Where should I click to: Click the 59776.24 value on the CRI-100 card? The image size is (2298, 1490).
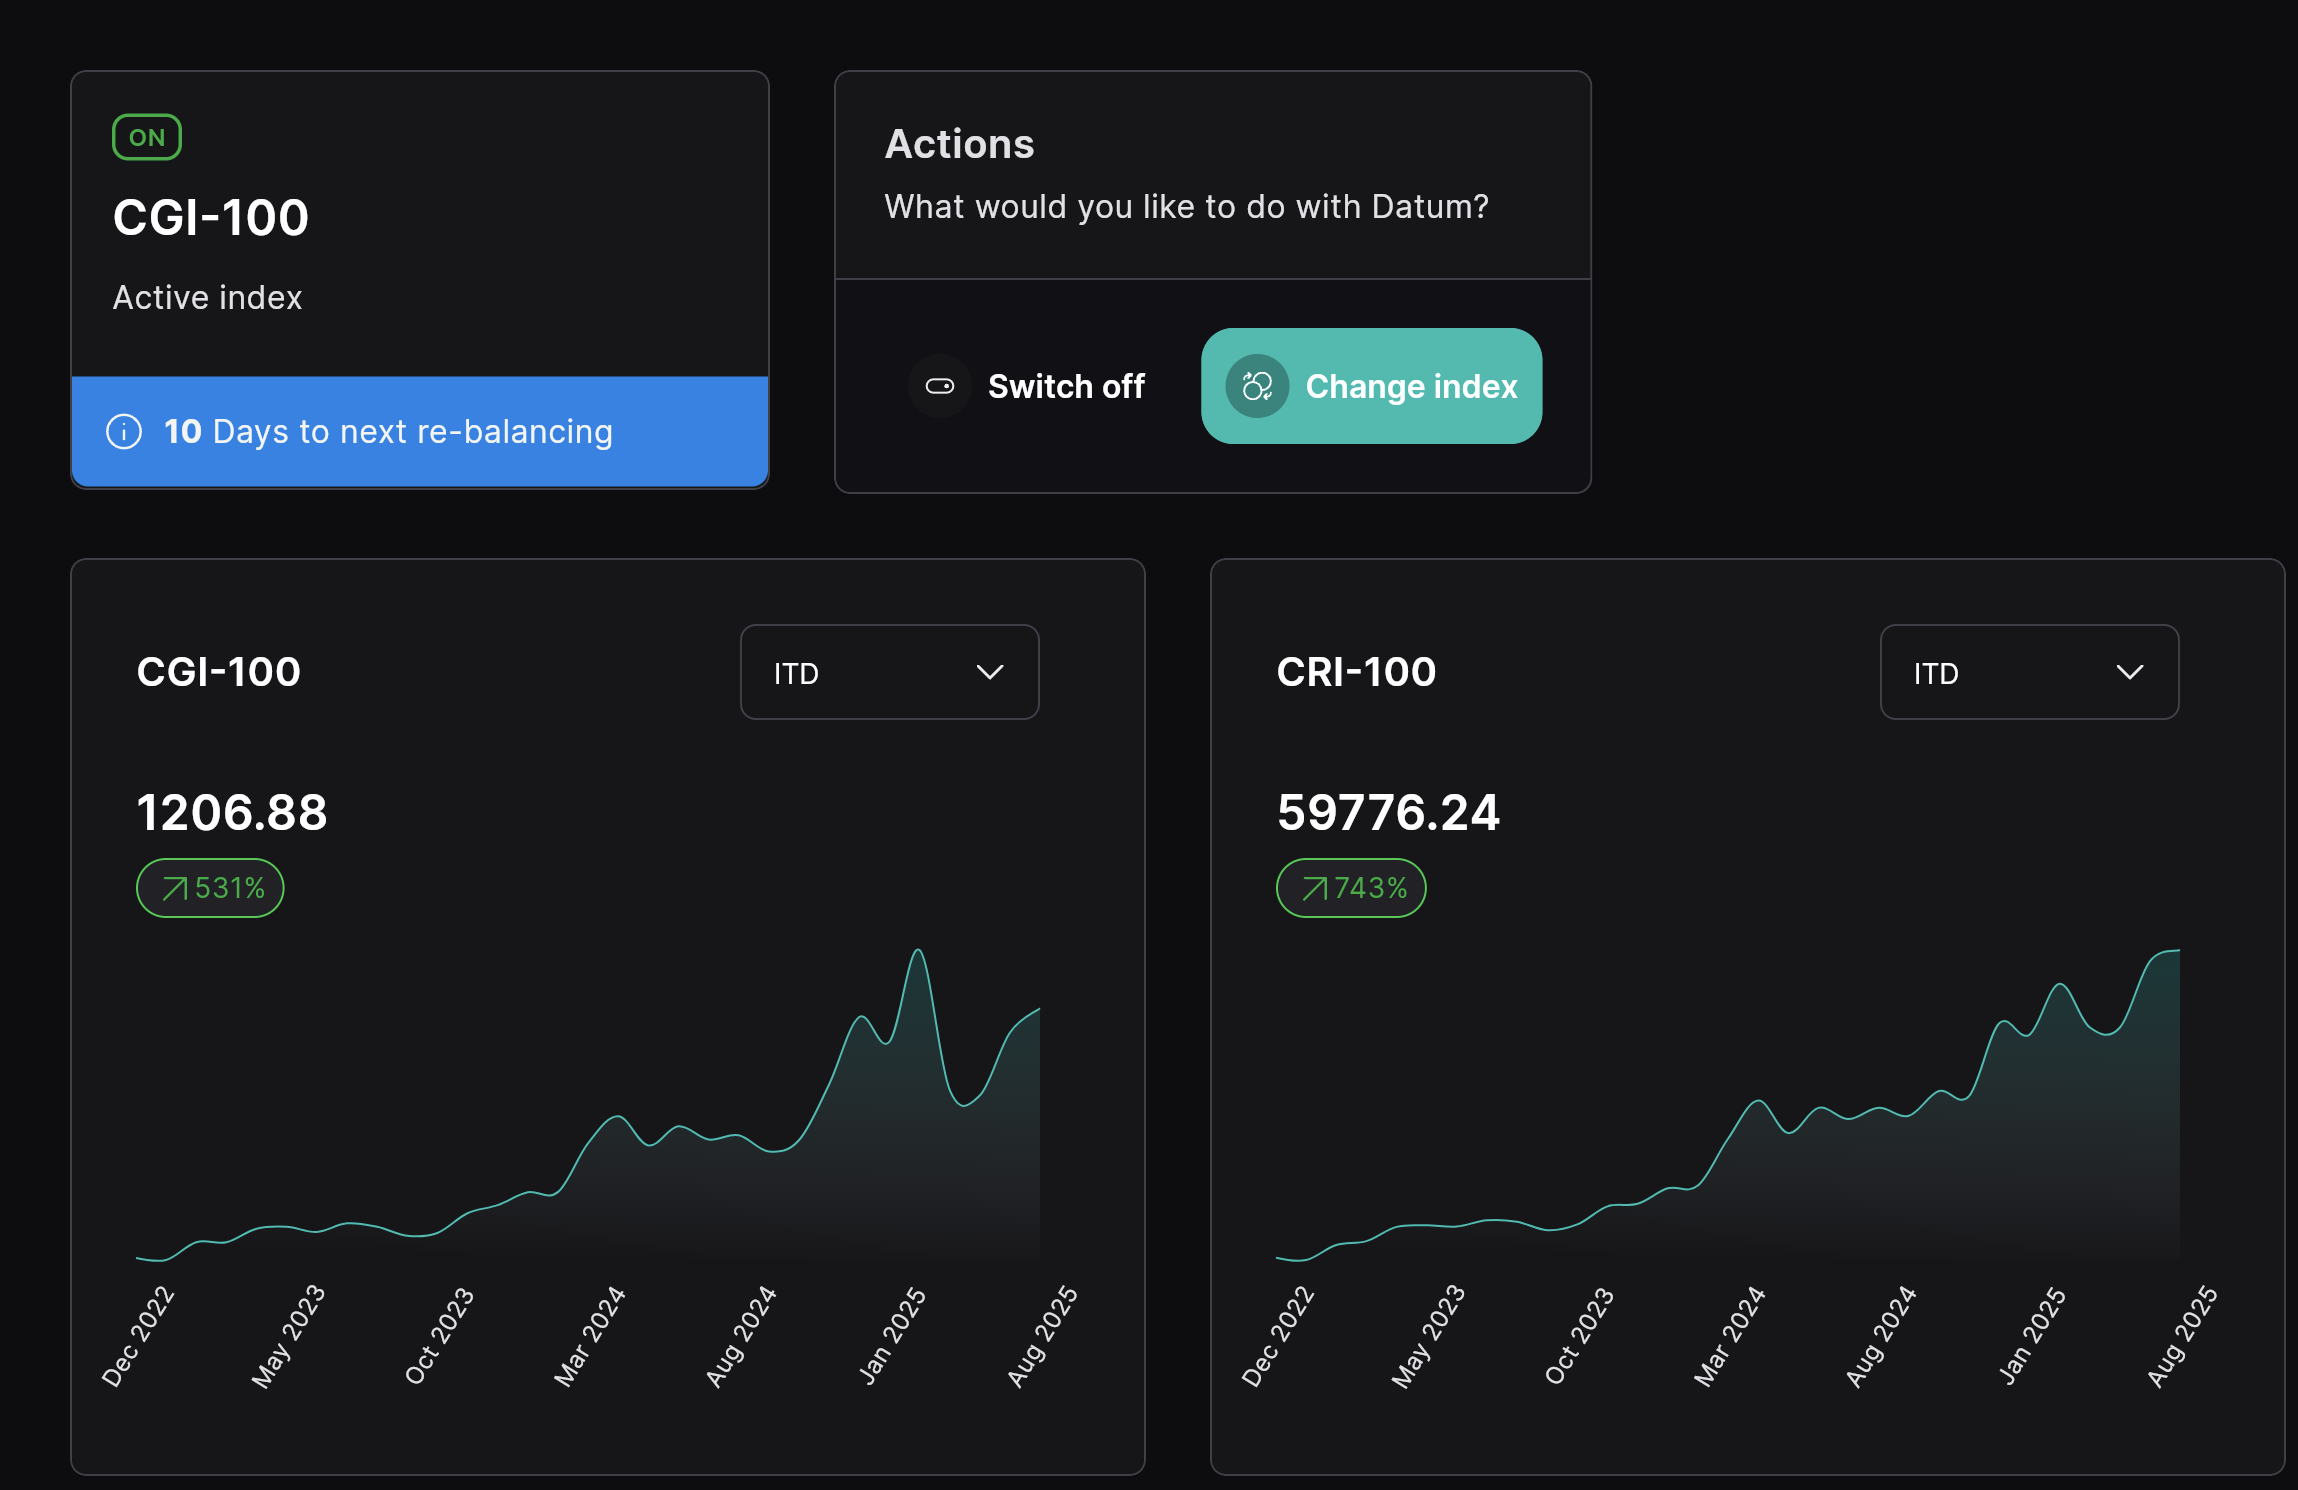1388,812
